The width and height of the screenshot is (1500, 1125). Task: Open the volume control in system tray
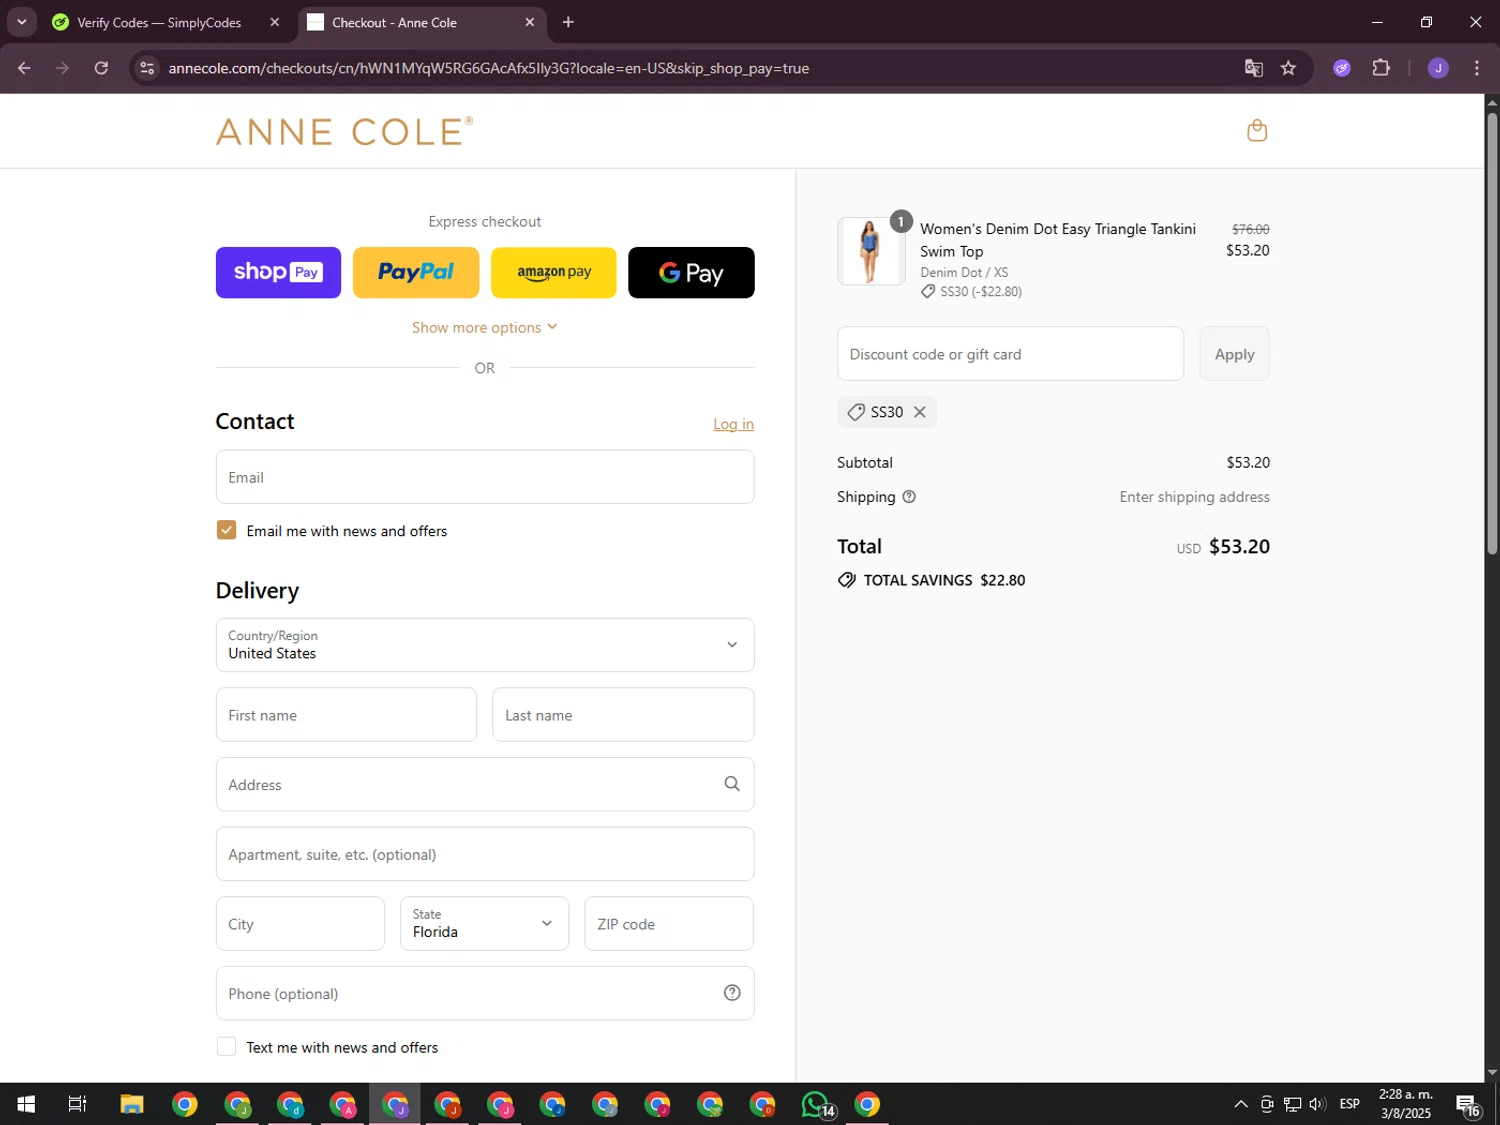coord(1317,1104)
